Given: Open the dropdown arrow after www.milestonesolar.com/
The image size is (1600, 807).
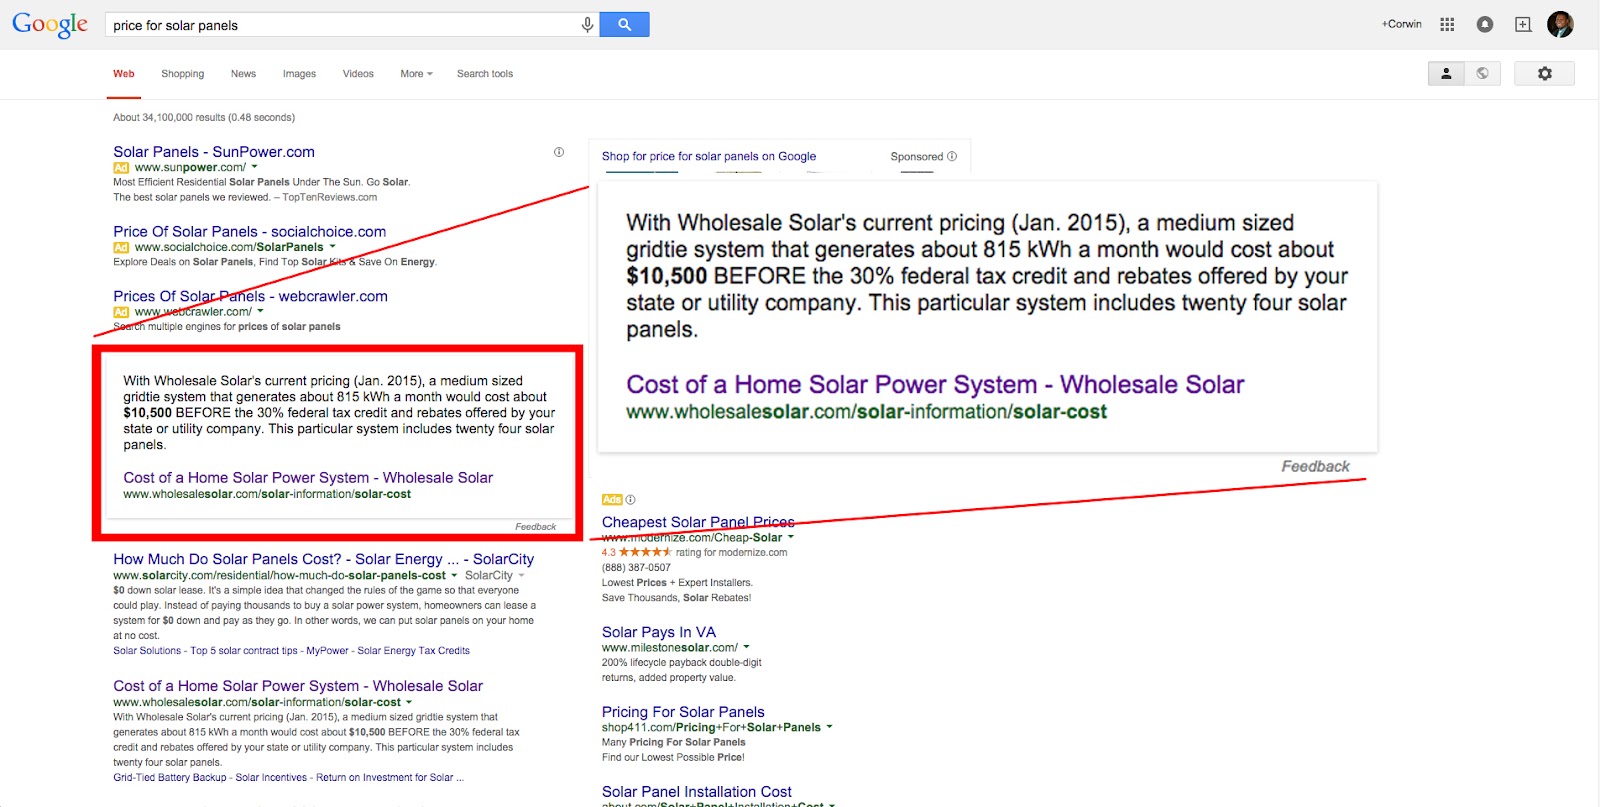Looking at the screenshot, I should pos(746,648).
